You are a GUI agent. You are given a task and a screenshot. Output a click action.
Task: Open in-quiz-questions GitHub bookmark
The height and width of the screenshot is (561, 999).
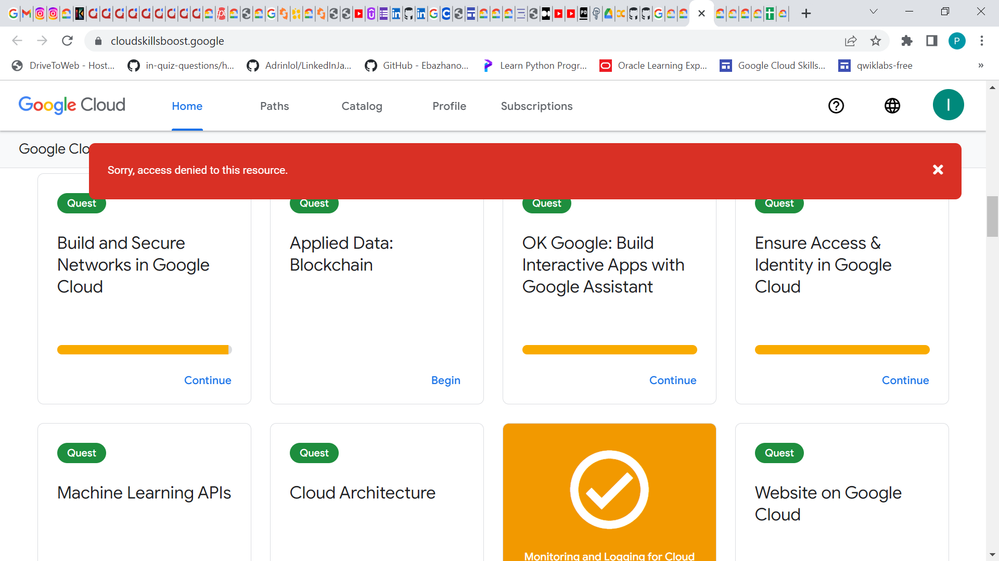tap(180, 65)
